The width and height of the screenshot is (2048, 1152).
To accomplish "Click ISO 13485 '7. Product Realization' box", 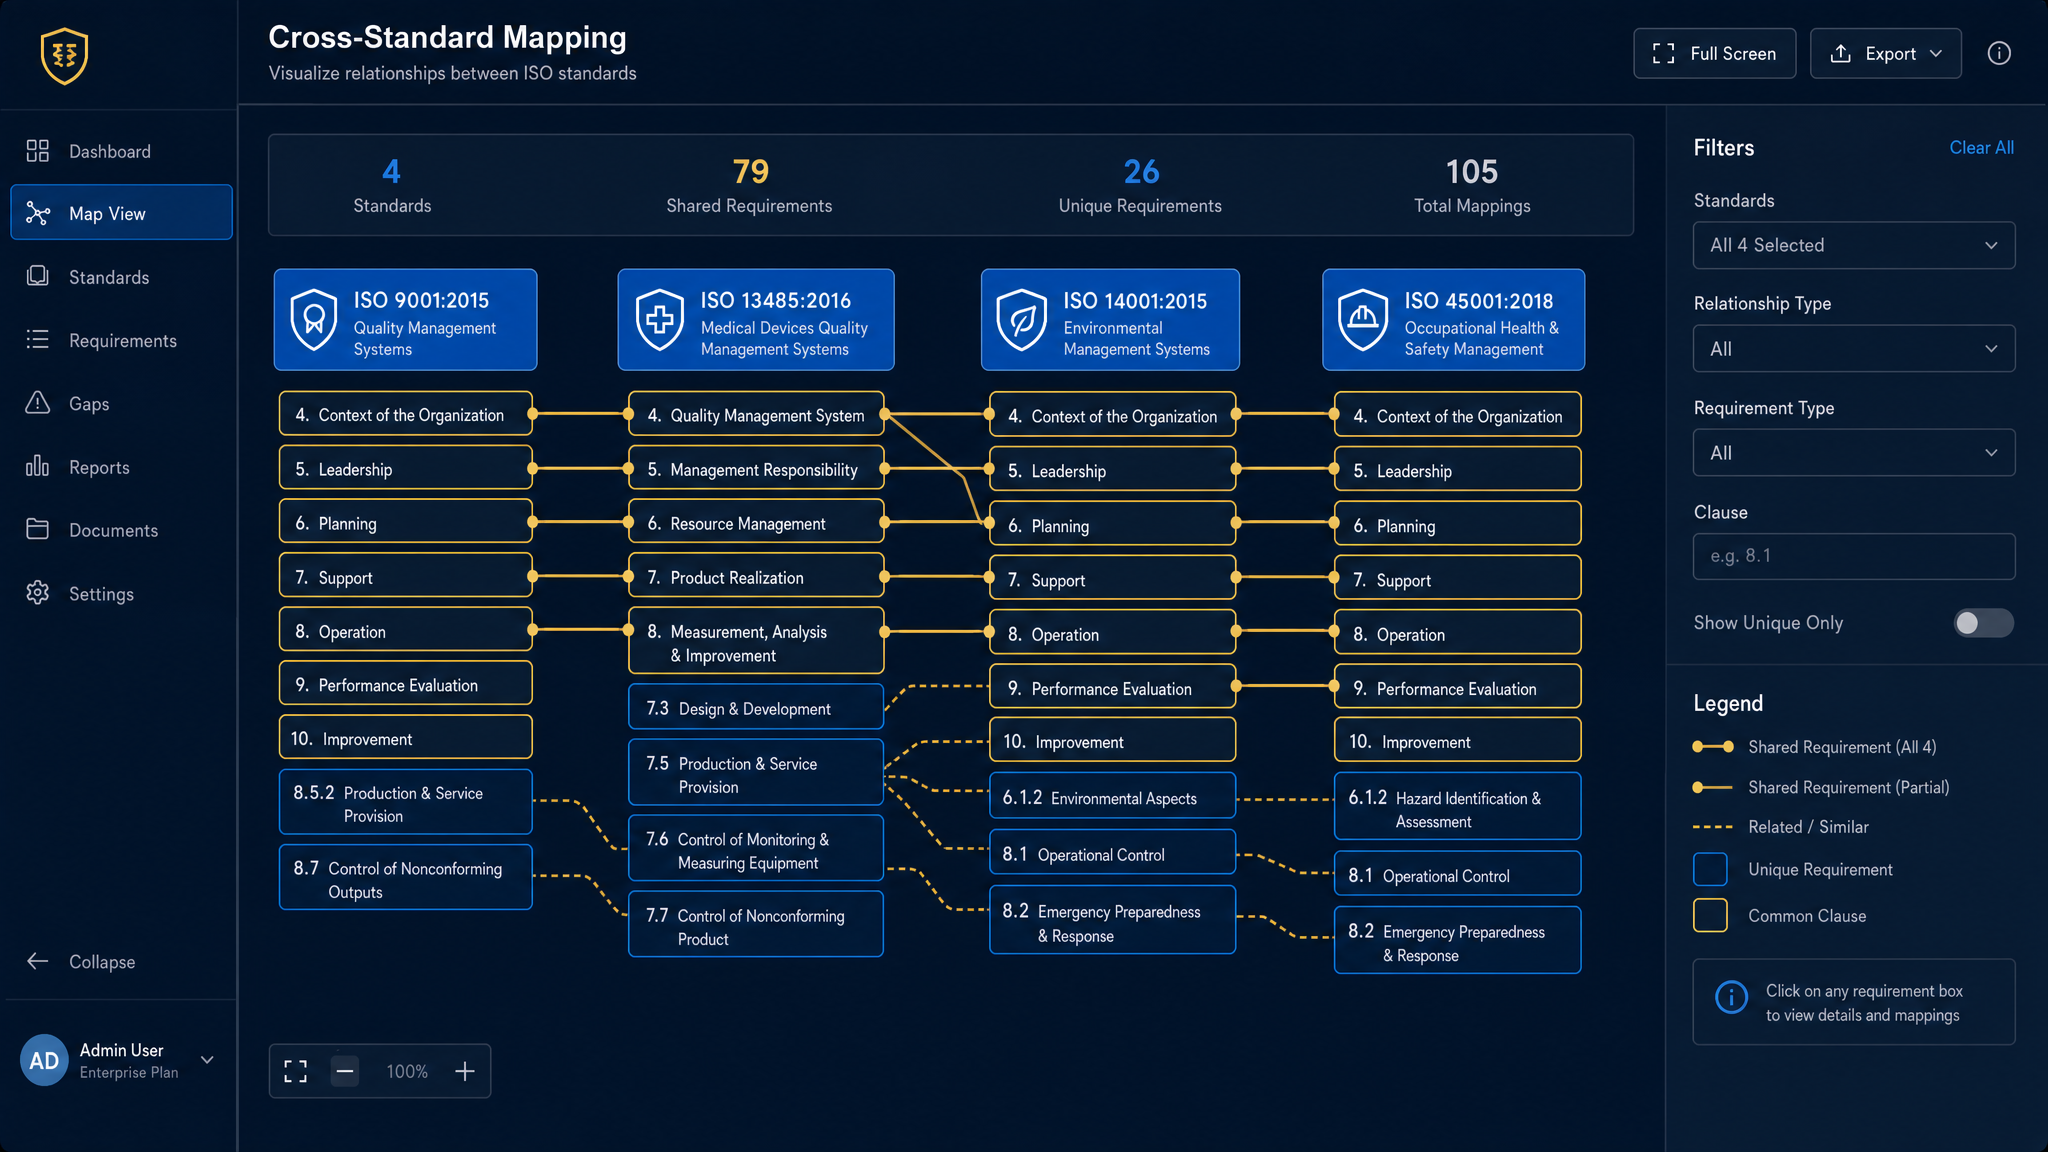I will click(756, 576).
